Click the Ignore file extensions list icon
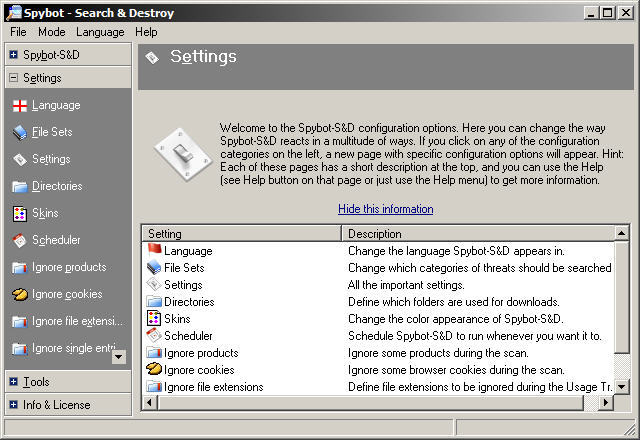The image size is (640, 440). (x=154, y=387)
